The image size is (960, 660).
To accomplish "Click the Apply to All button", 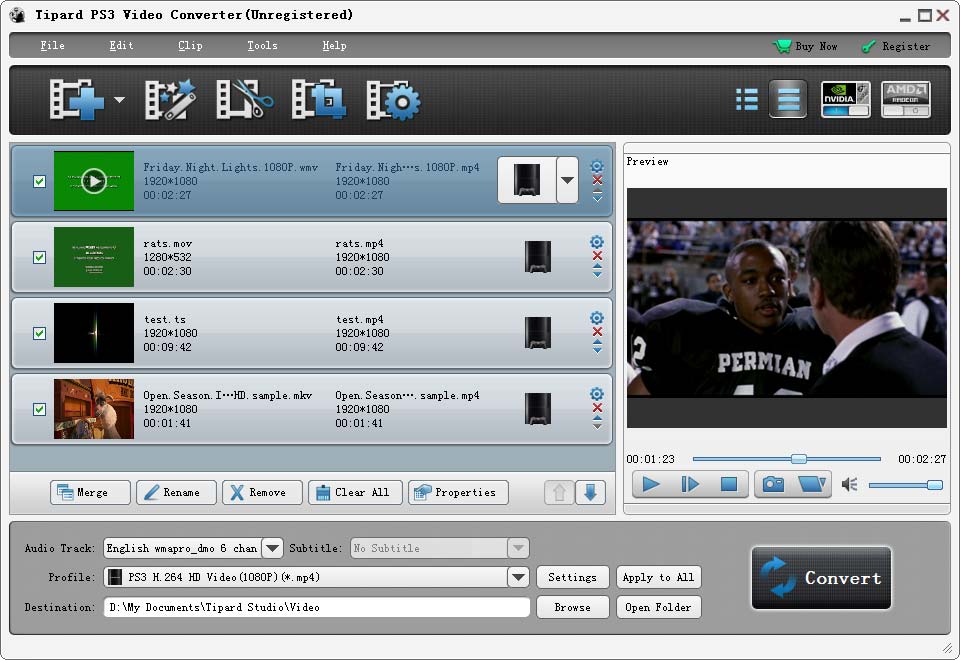I will tap(658, 577).
